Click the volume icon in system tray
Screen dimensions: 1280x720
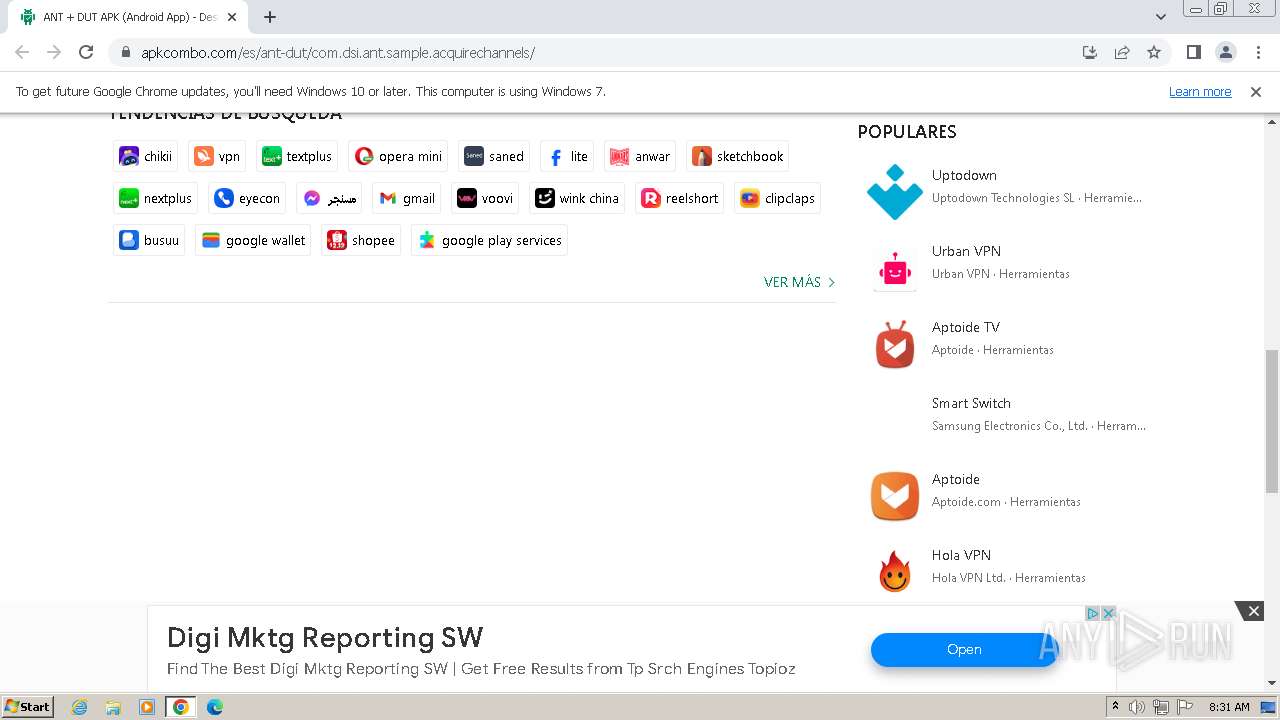point(1137,707)
